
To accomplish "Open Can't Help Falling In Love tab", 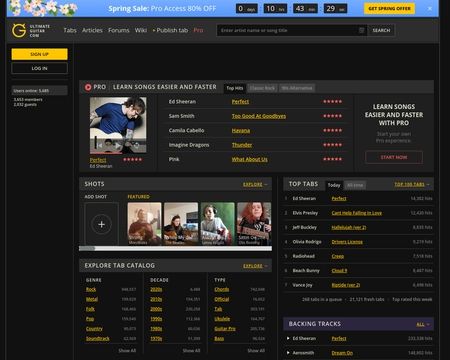I will (357, 213).
